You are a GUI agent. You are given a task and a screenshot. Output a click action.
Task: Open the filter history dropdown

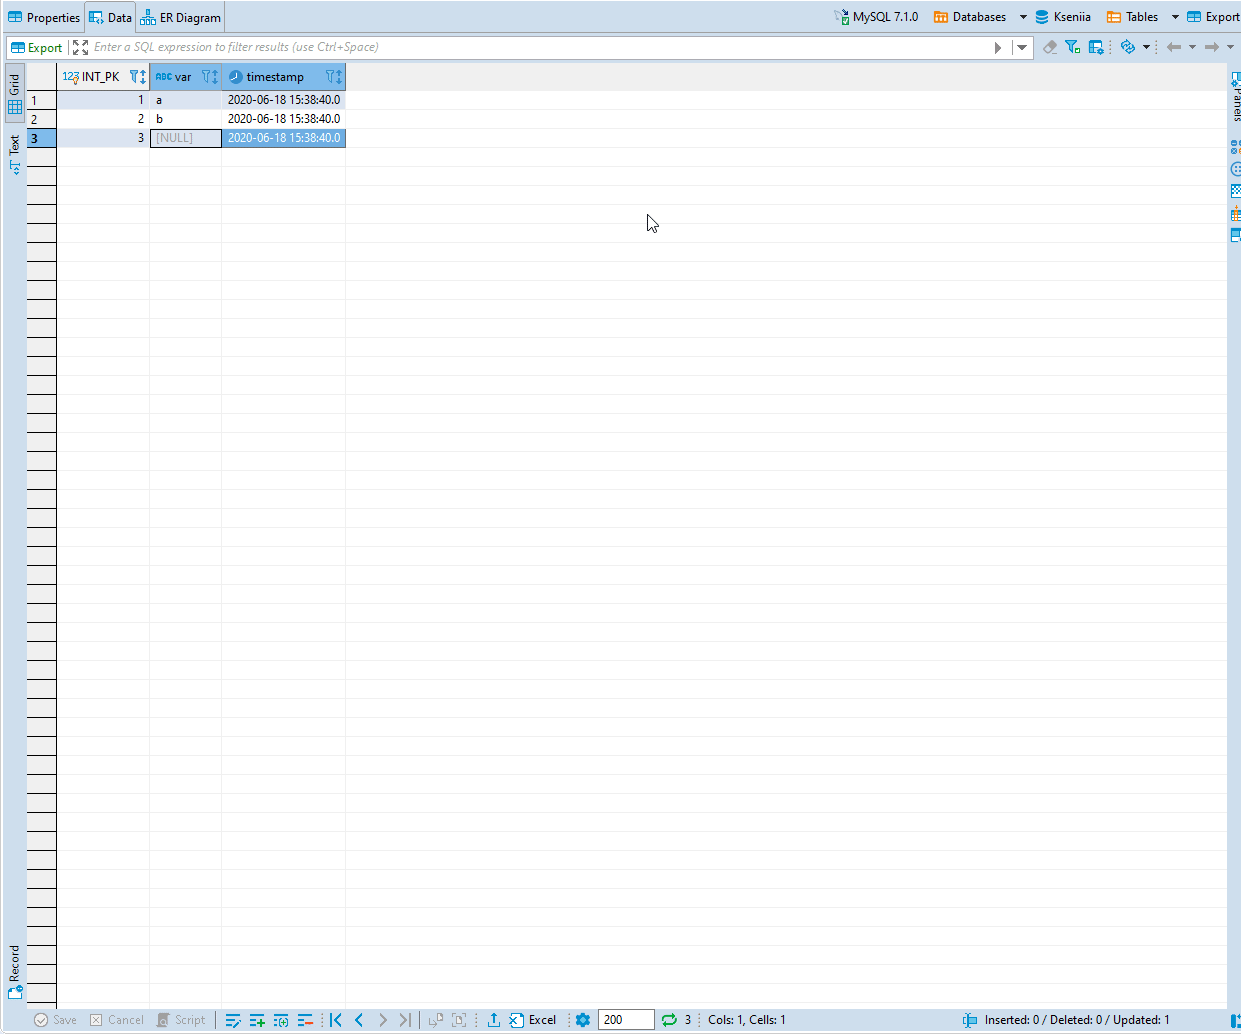click(1022, 47)
